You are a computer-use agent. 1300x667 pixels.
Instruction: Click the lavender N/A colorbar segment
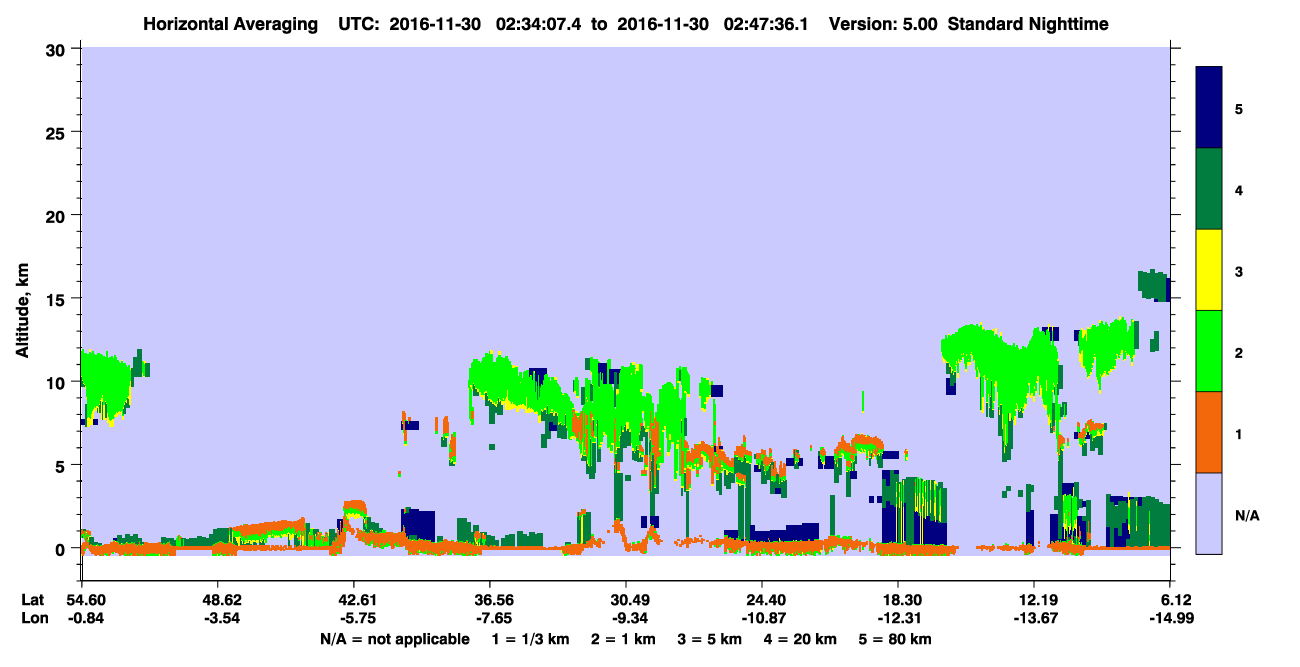tap(1208, 512)
